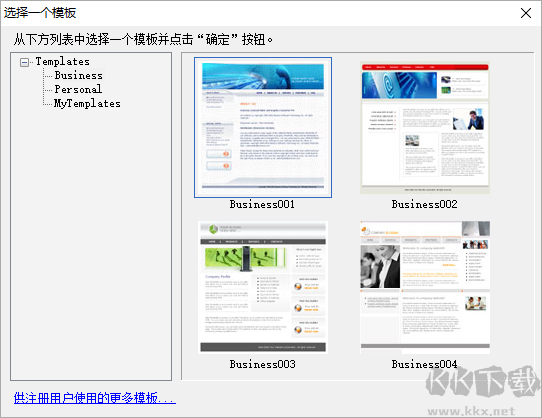Click the green banner in Business003 preview
Viewport: 542px width, 418px height.
[245, 258]
